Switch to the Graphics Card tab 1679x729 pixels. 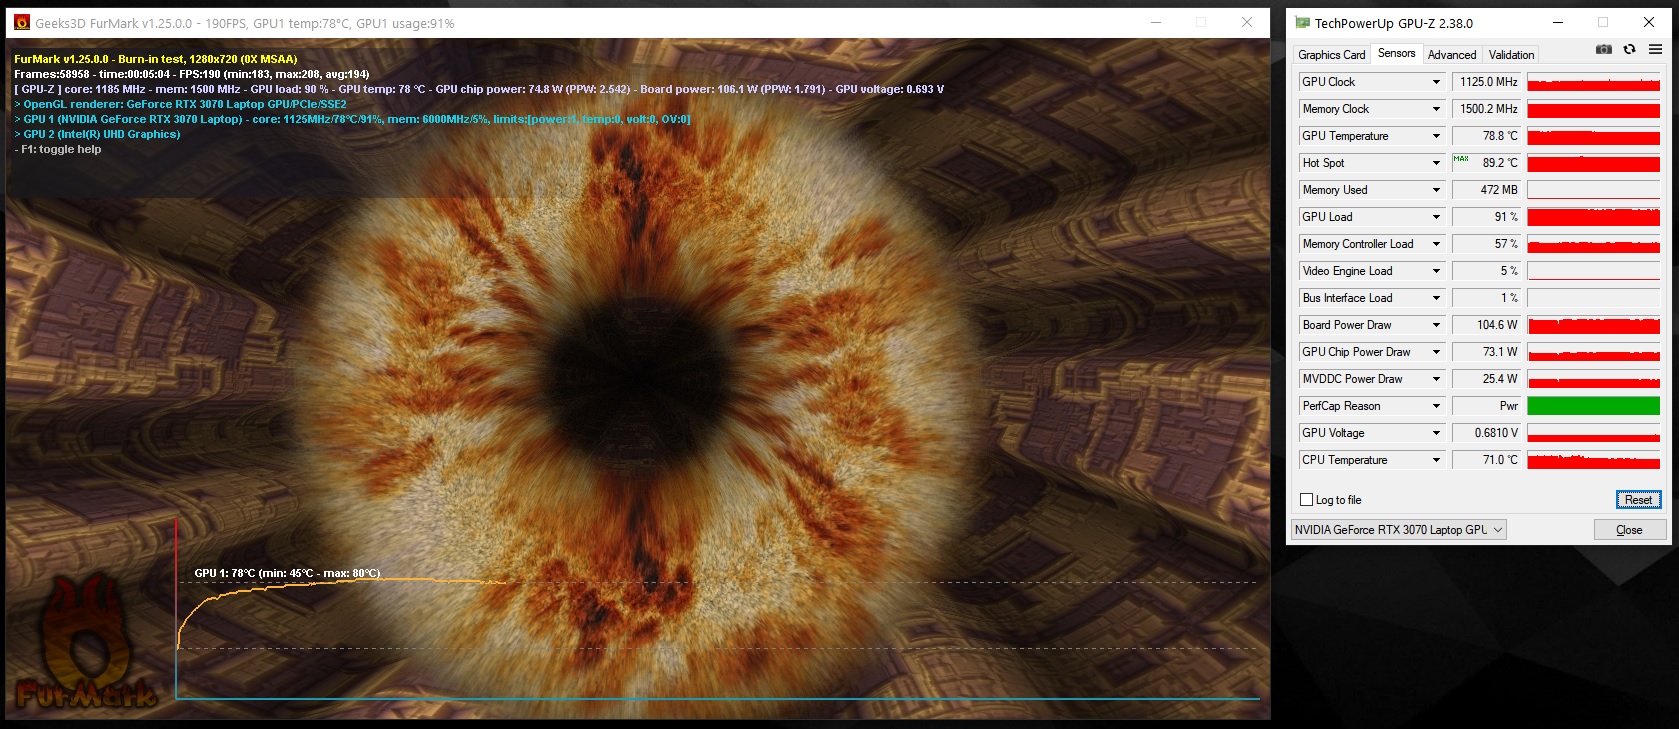click(1331, 55)
